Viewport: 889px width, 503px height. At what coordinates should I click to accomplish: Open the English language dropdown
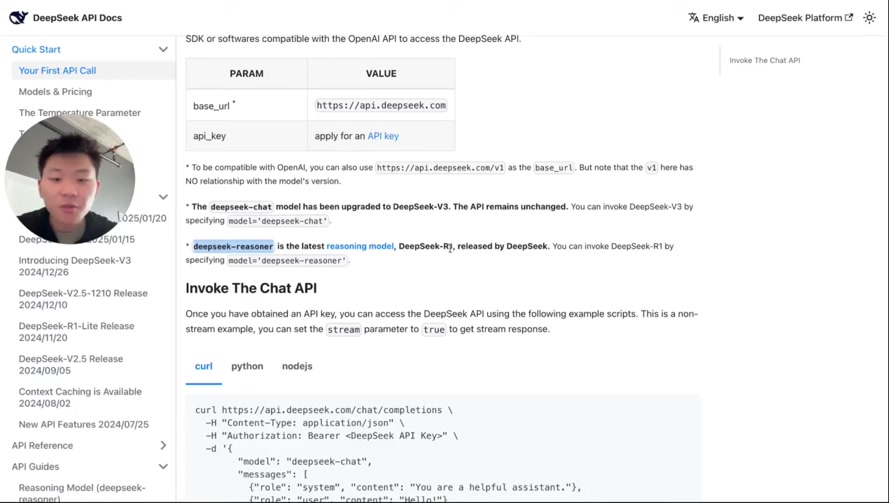716,18
